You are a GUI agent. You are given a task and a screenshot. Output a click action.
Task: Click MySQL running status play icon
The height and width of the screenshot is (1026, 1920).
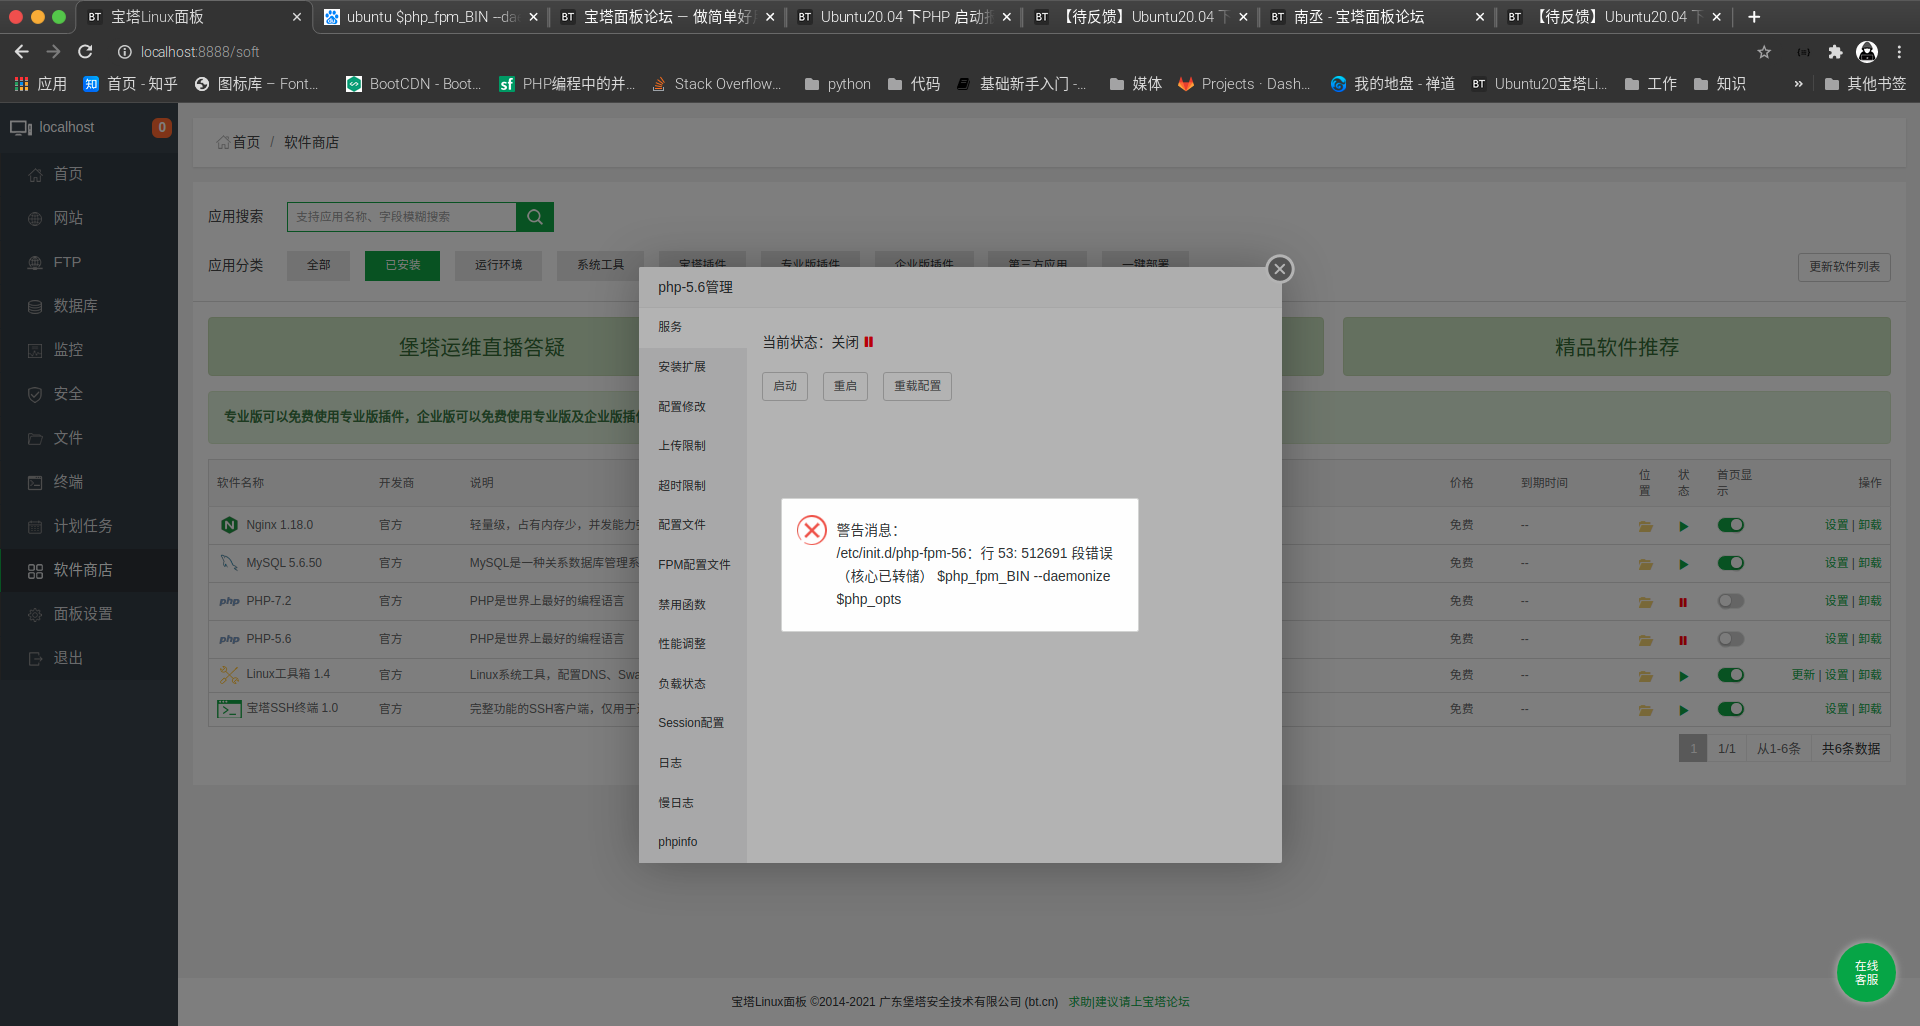click(x=1683, y=564)
